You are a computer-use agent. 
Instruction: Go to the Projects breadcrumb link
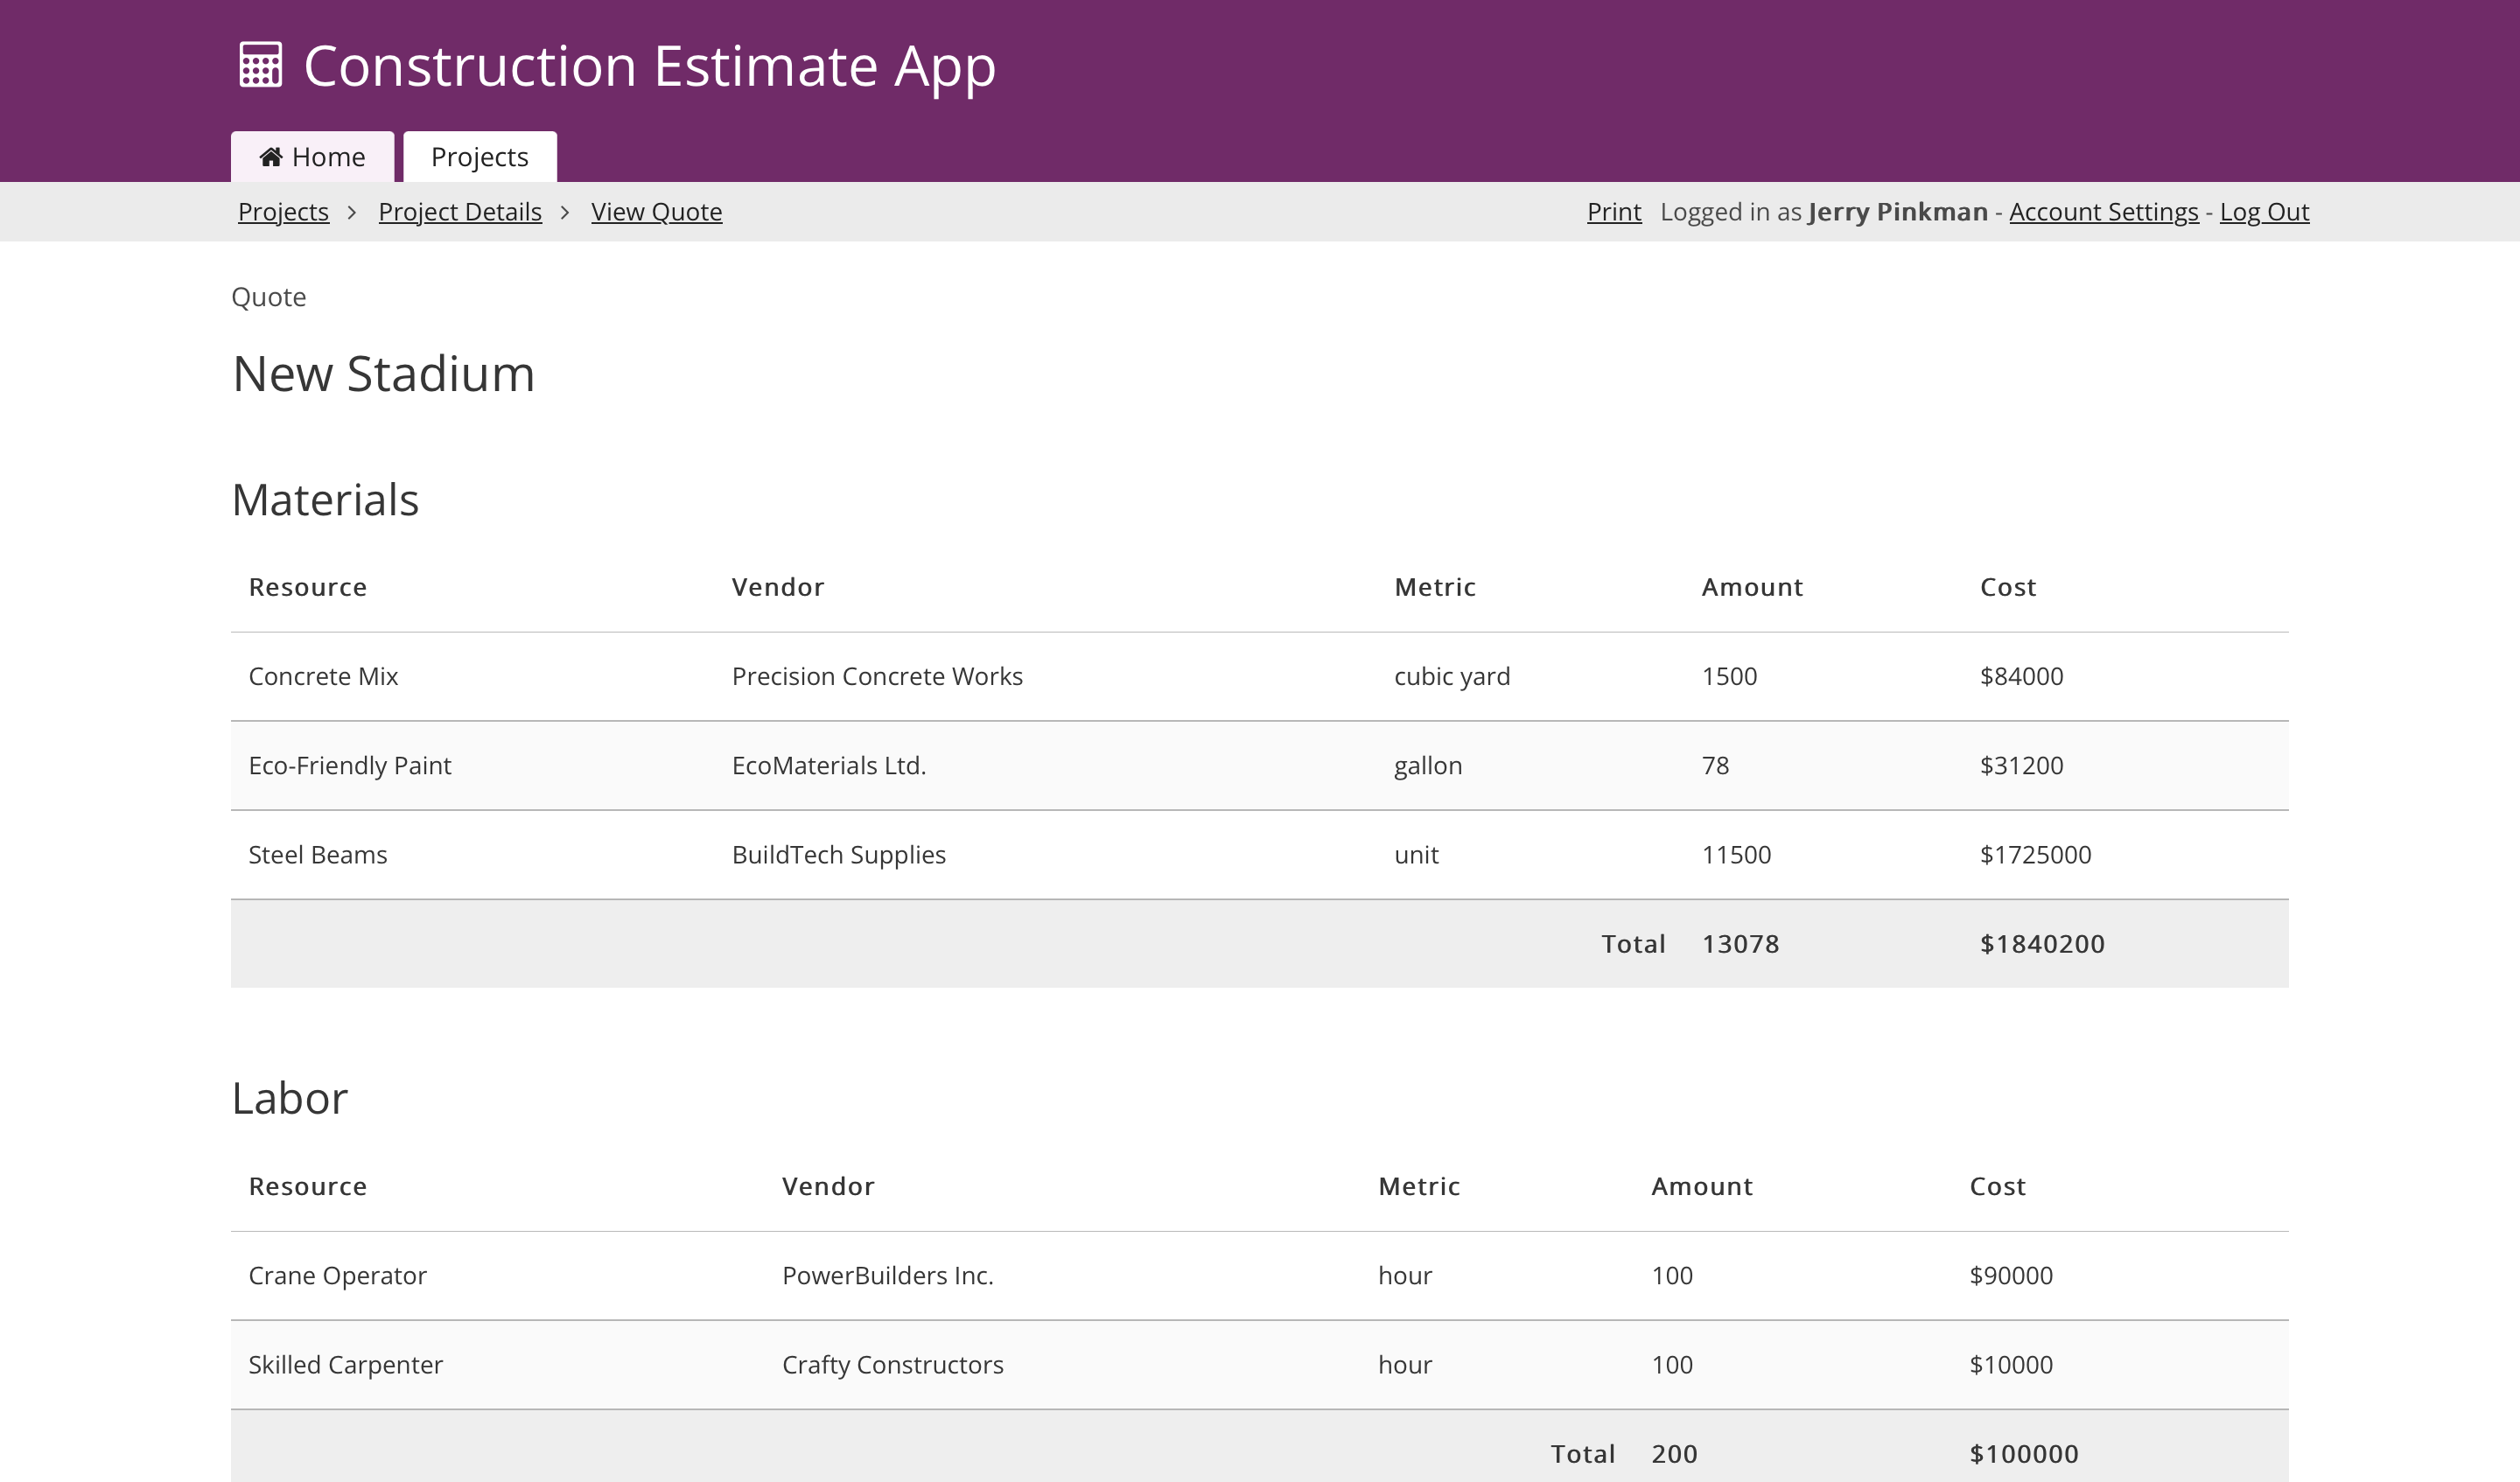[283, 212]
